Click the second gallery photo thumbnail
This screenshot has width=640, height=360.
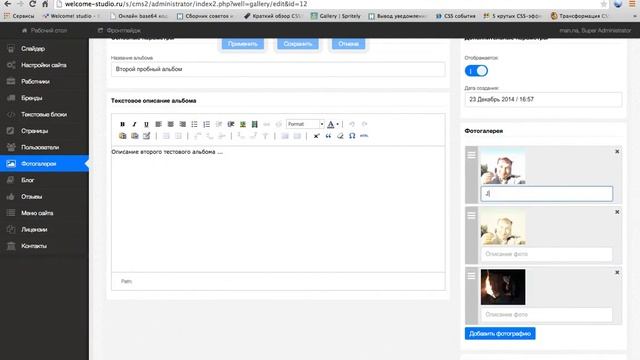point(503,227)
